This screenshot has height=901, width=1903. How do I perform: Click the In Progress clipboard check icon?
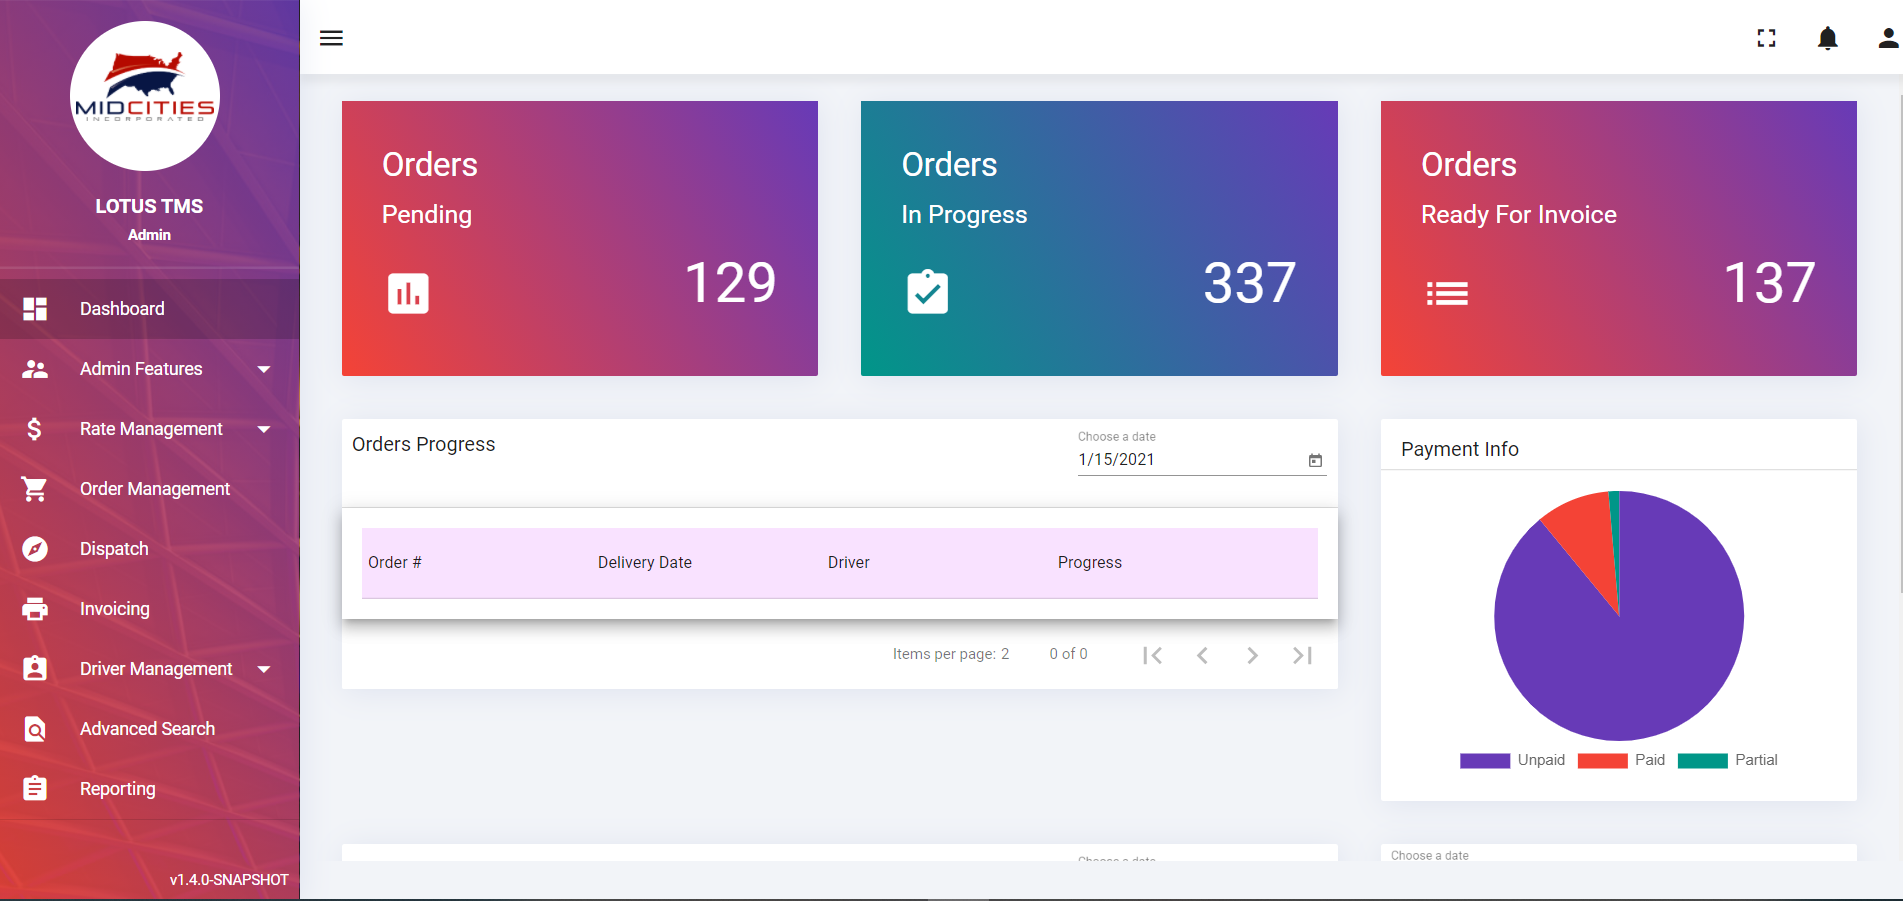[927, 292]
